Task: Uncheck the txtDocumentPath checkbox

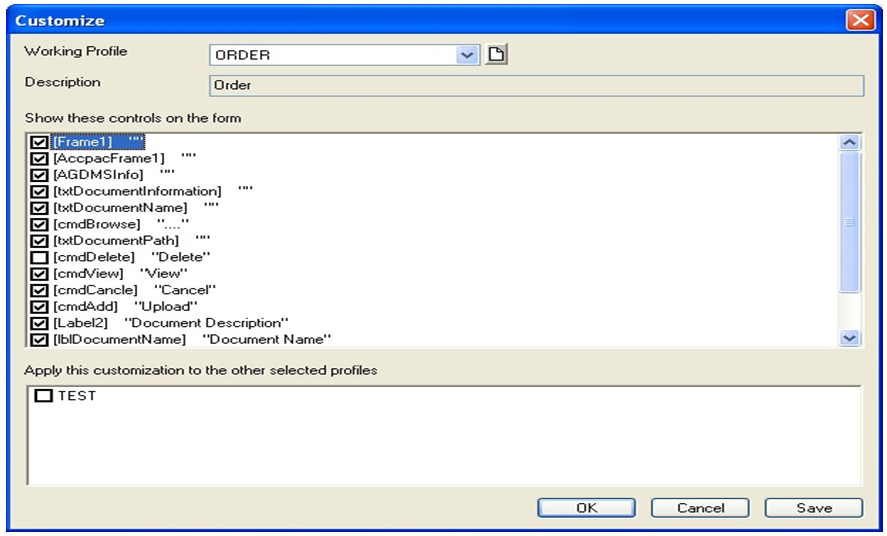Action: click(39, 240)
